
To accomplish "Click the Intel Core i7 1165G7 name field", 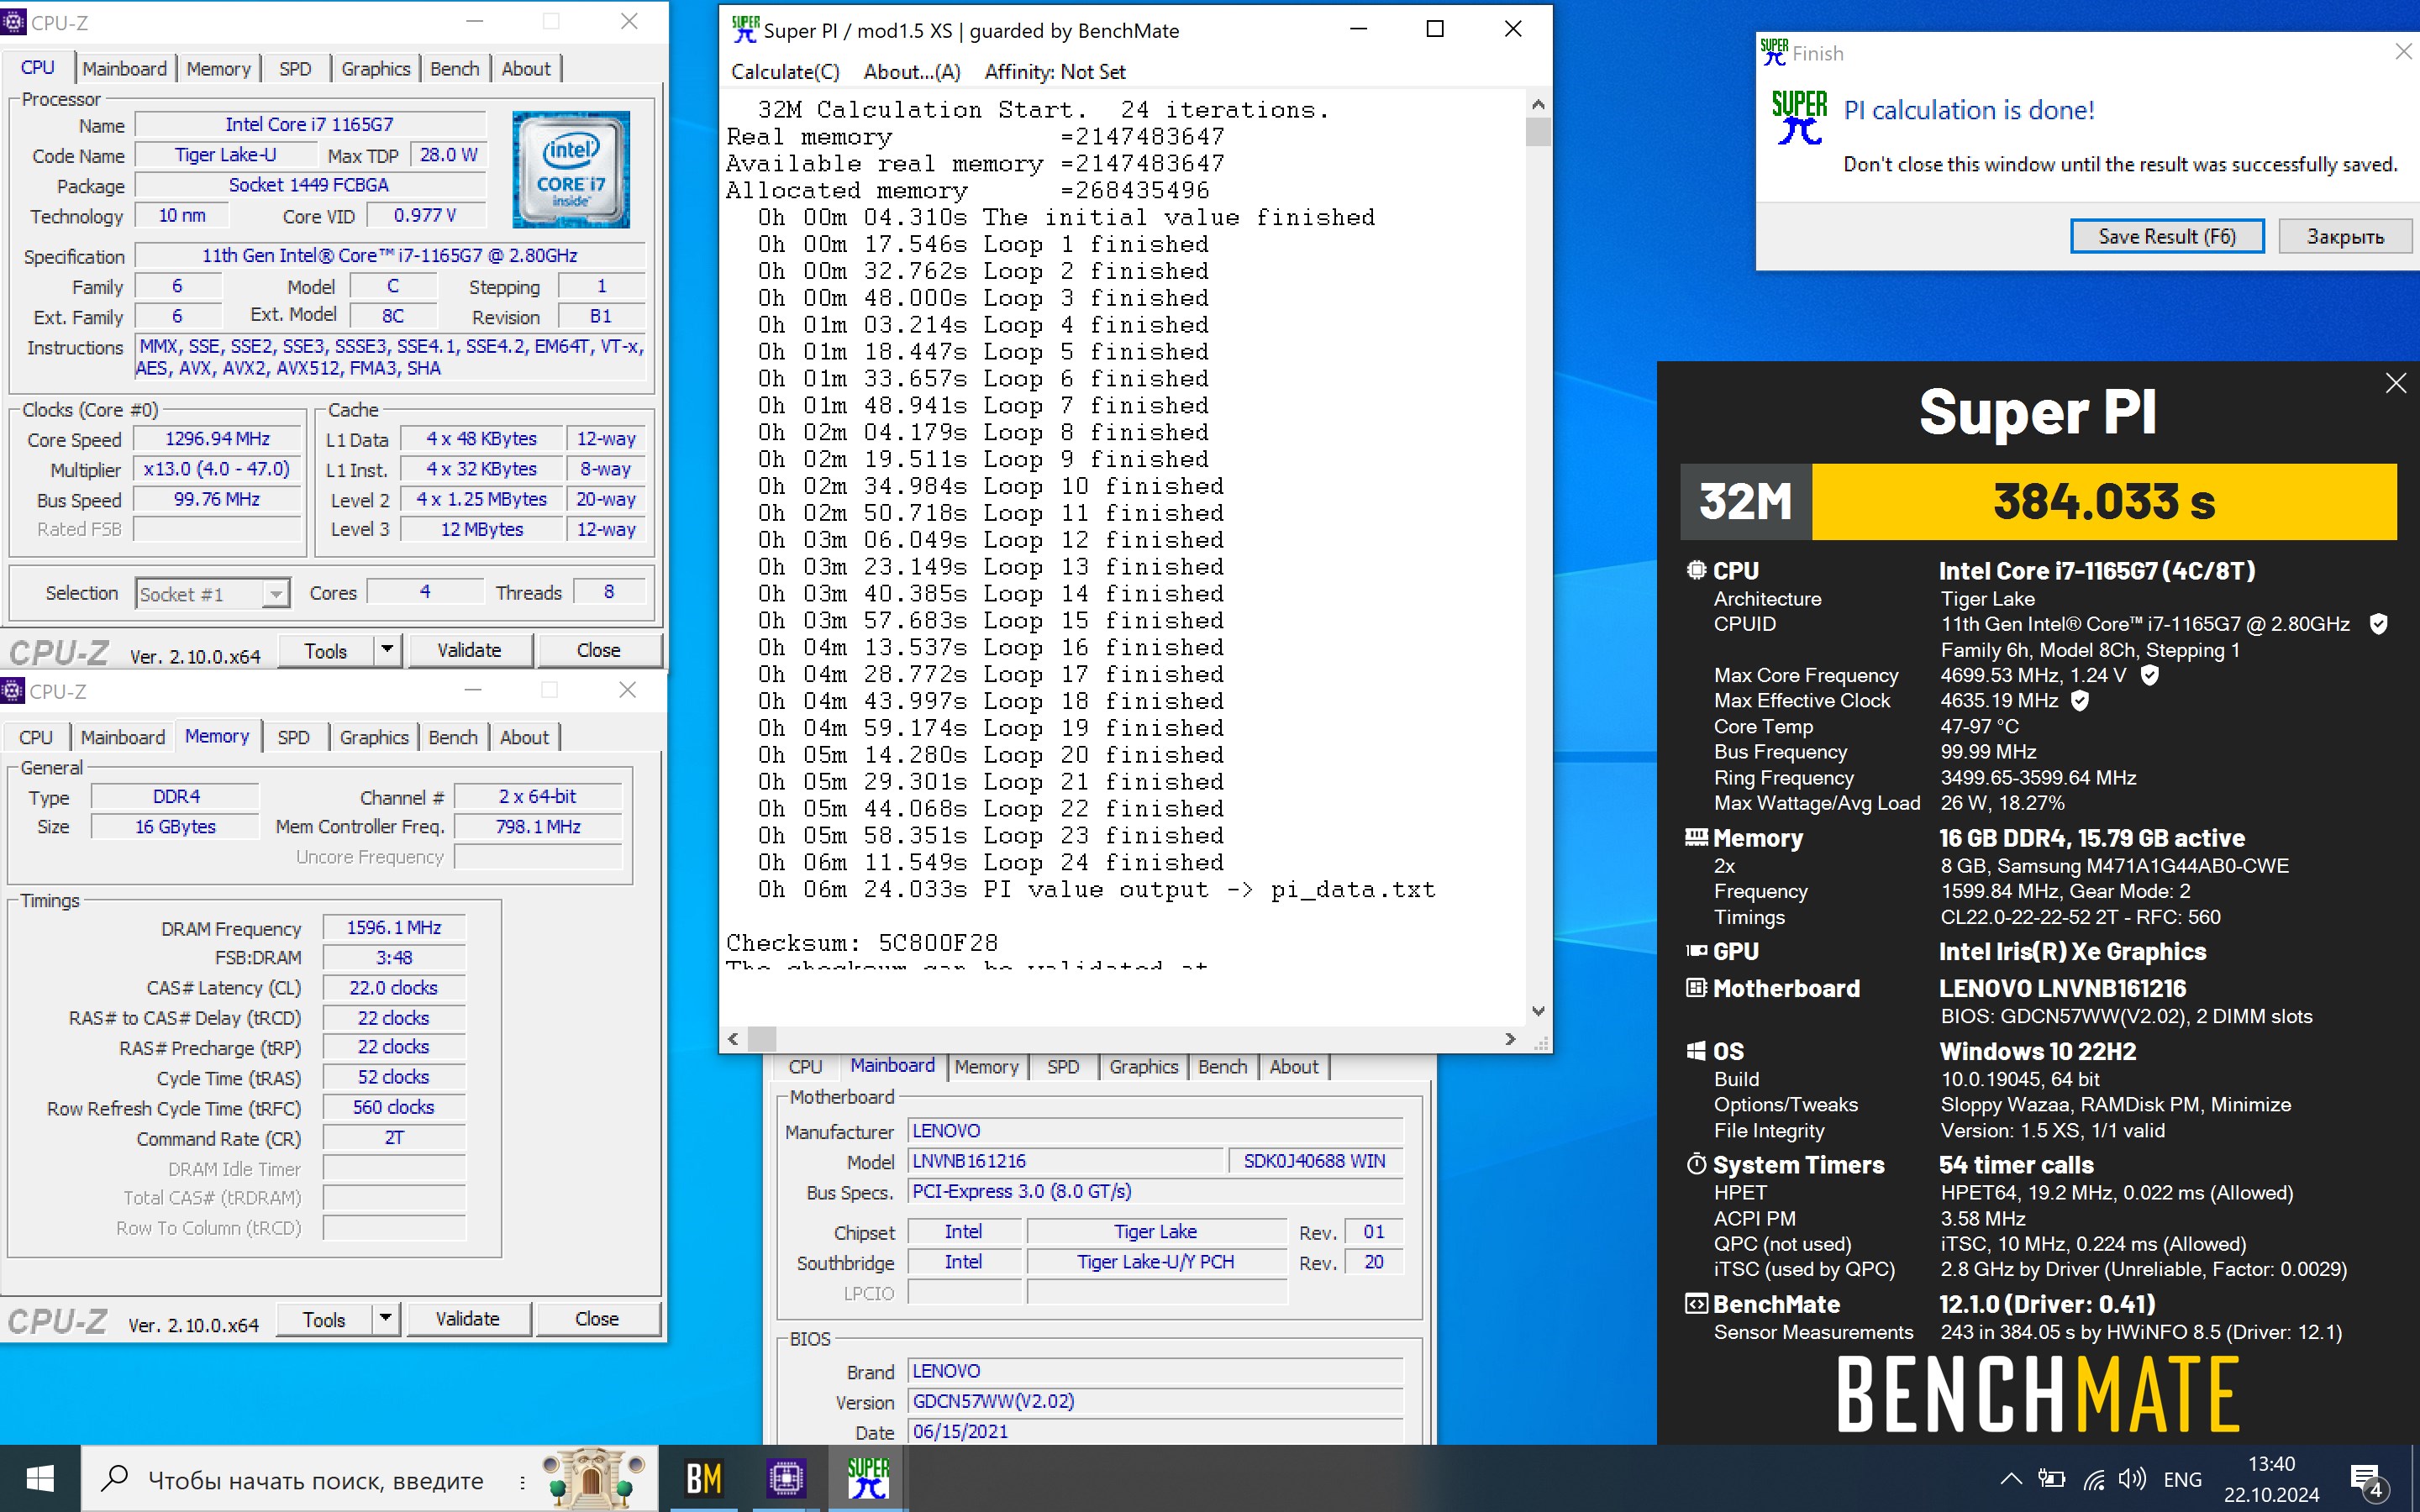I will click(x=310, y=125).
